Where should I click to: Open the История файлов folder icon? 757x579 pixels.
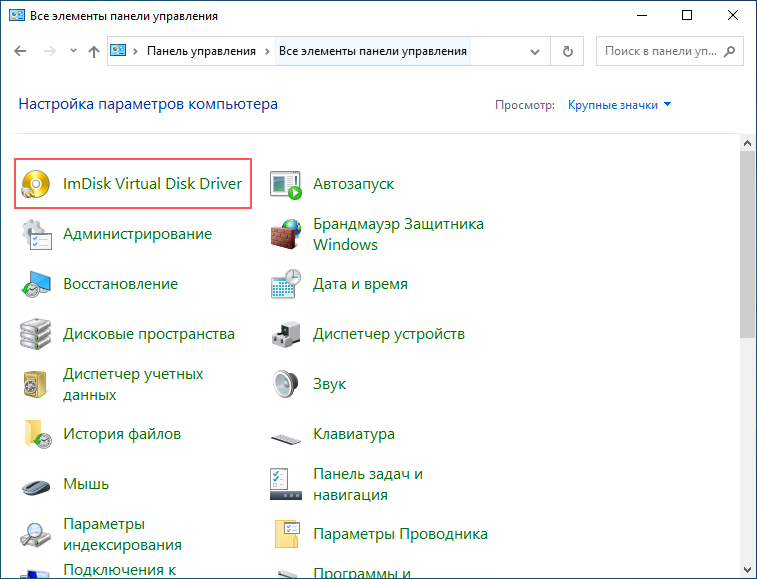tap(37, 434)
